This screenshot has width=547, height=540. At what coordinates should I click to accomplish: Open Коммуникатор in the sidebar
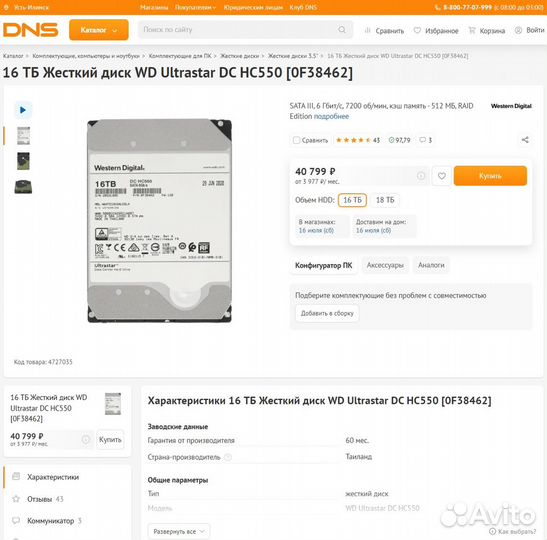click(50, 521)
